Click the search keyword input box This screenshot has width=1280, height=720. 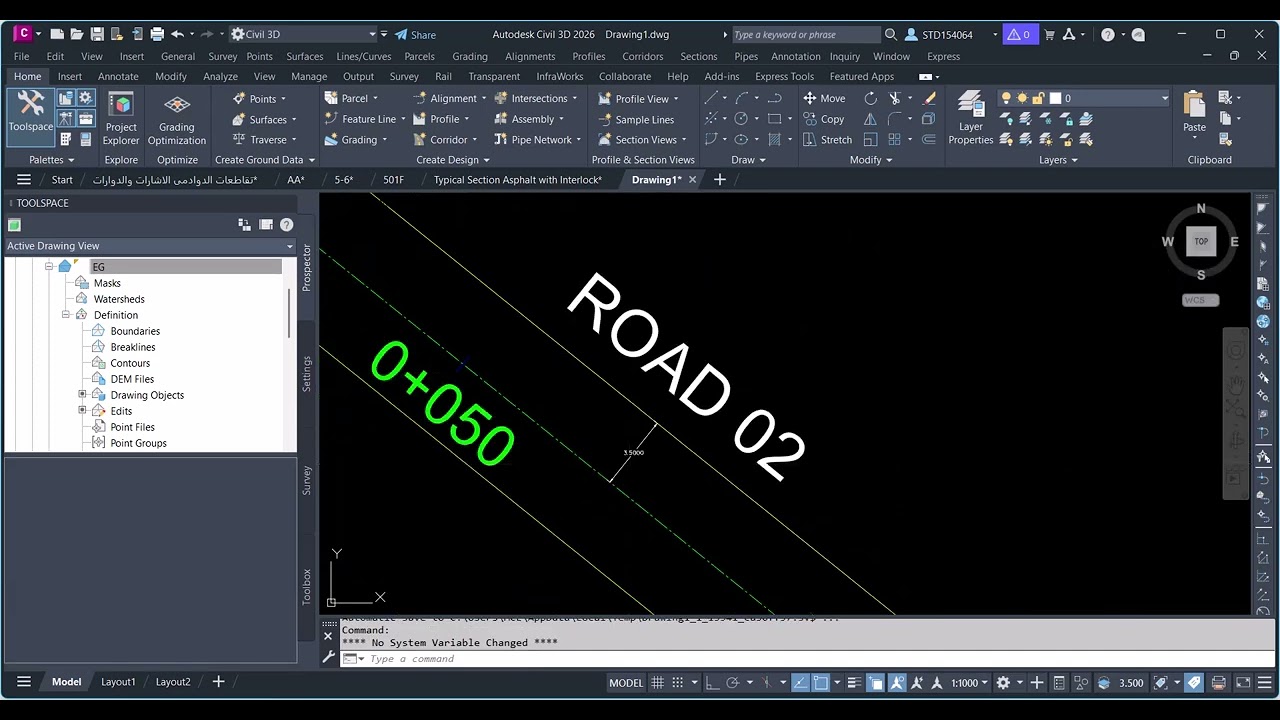tap(806, 35)
